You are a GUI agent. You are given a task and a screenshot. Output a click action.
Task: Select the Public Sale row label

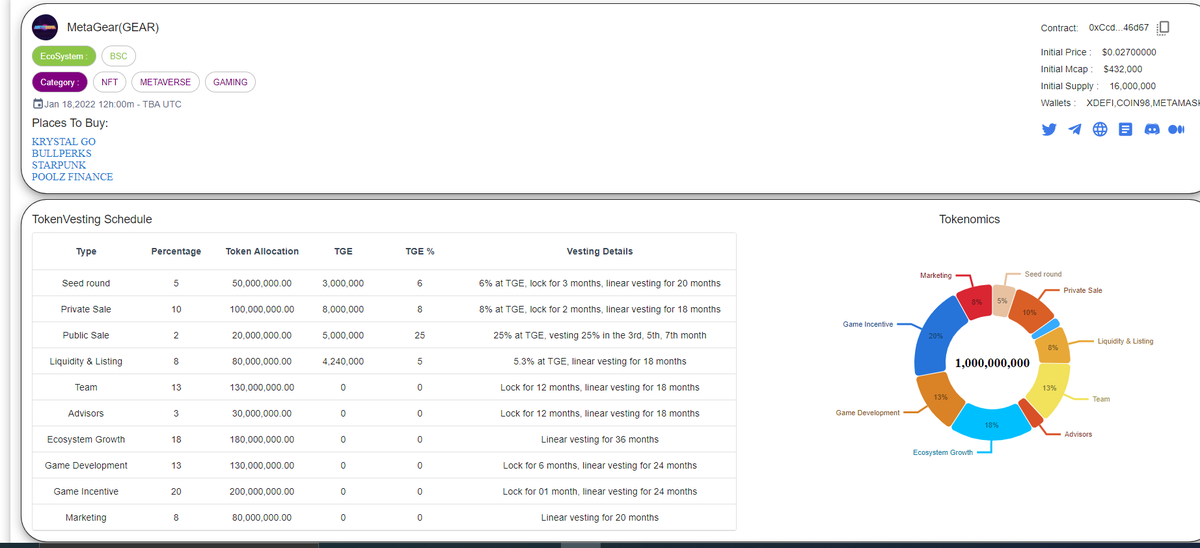(86, 335)
